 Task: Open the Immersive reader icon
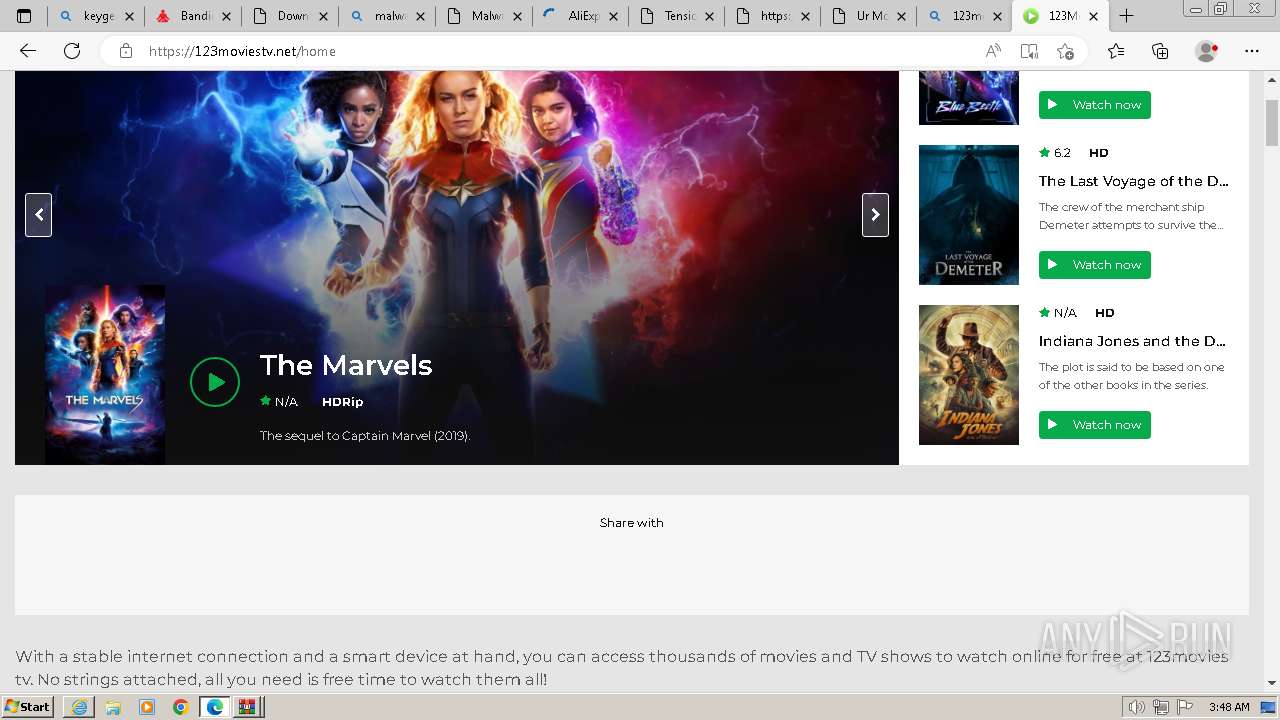click(1029, 51)
